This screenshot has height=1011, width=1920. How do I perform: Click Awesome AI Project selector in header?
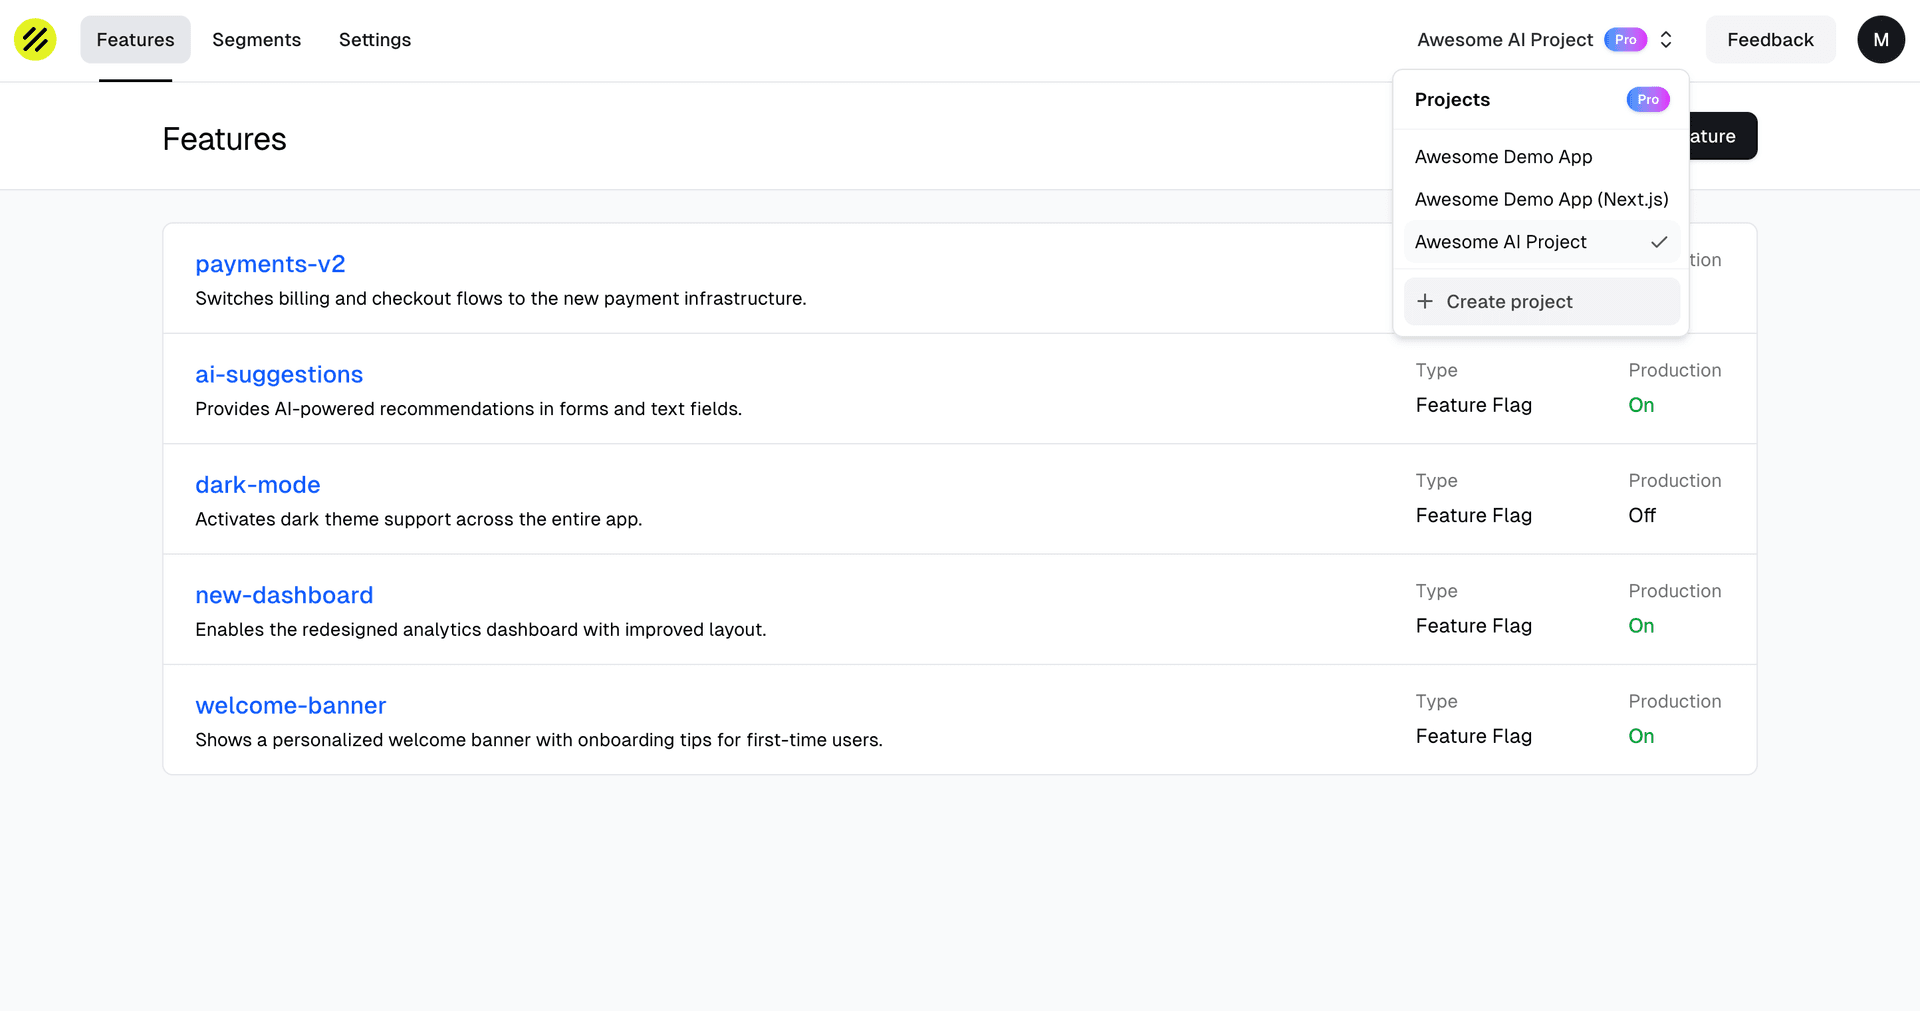[1504, 40]
